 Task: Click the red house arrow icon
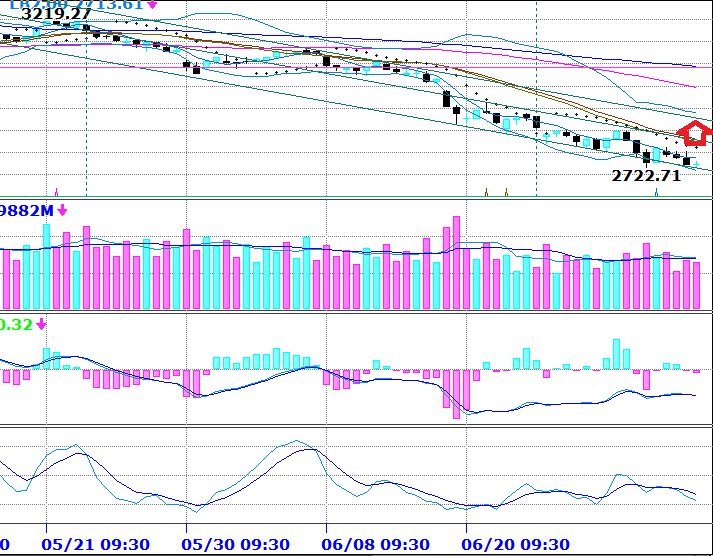coord(693,132)
